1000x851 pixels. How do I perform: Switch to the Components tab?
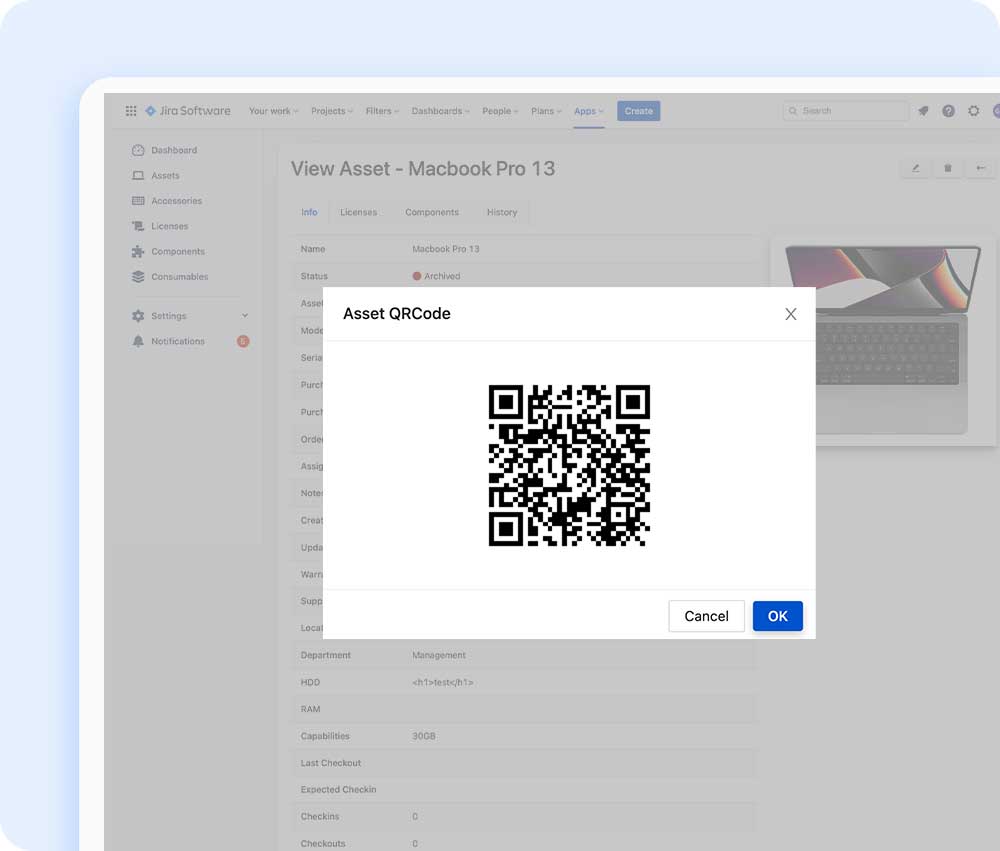[x=432, y=212]
